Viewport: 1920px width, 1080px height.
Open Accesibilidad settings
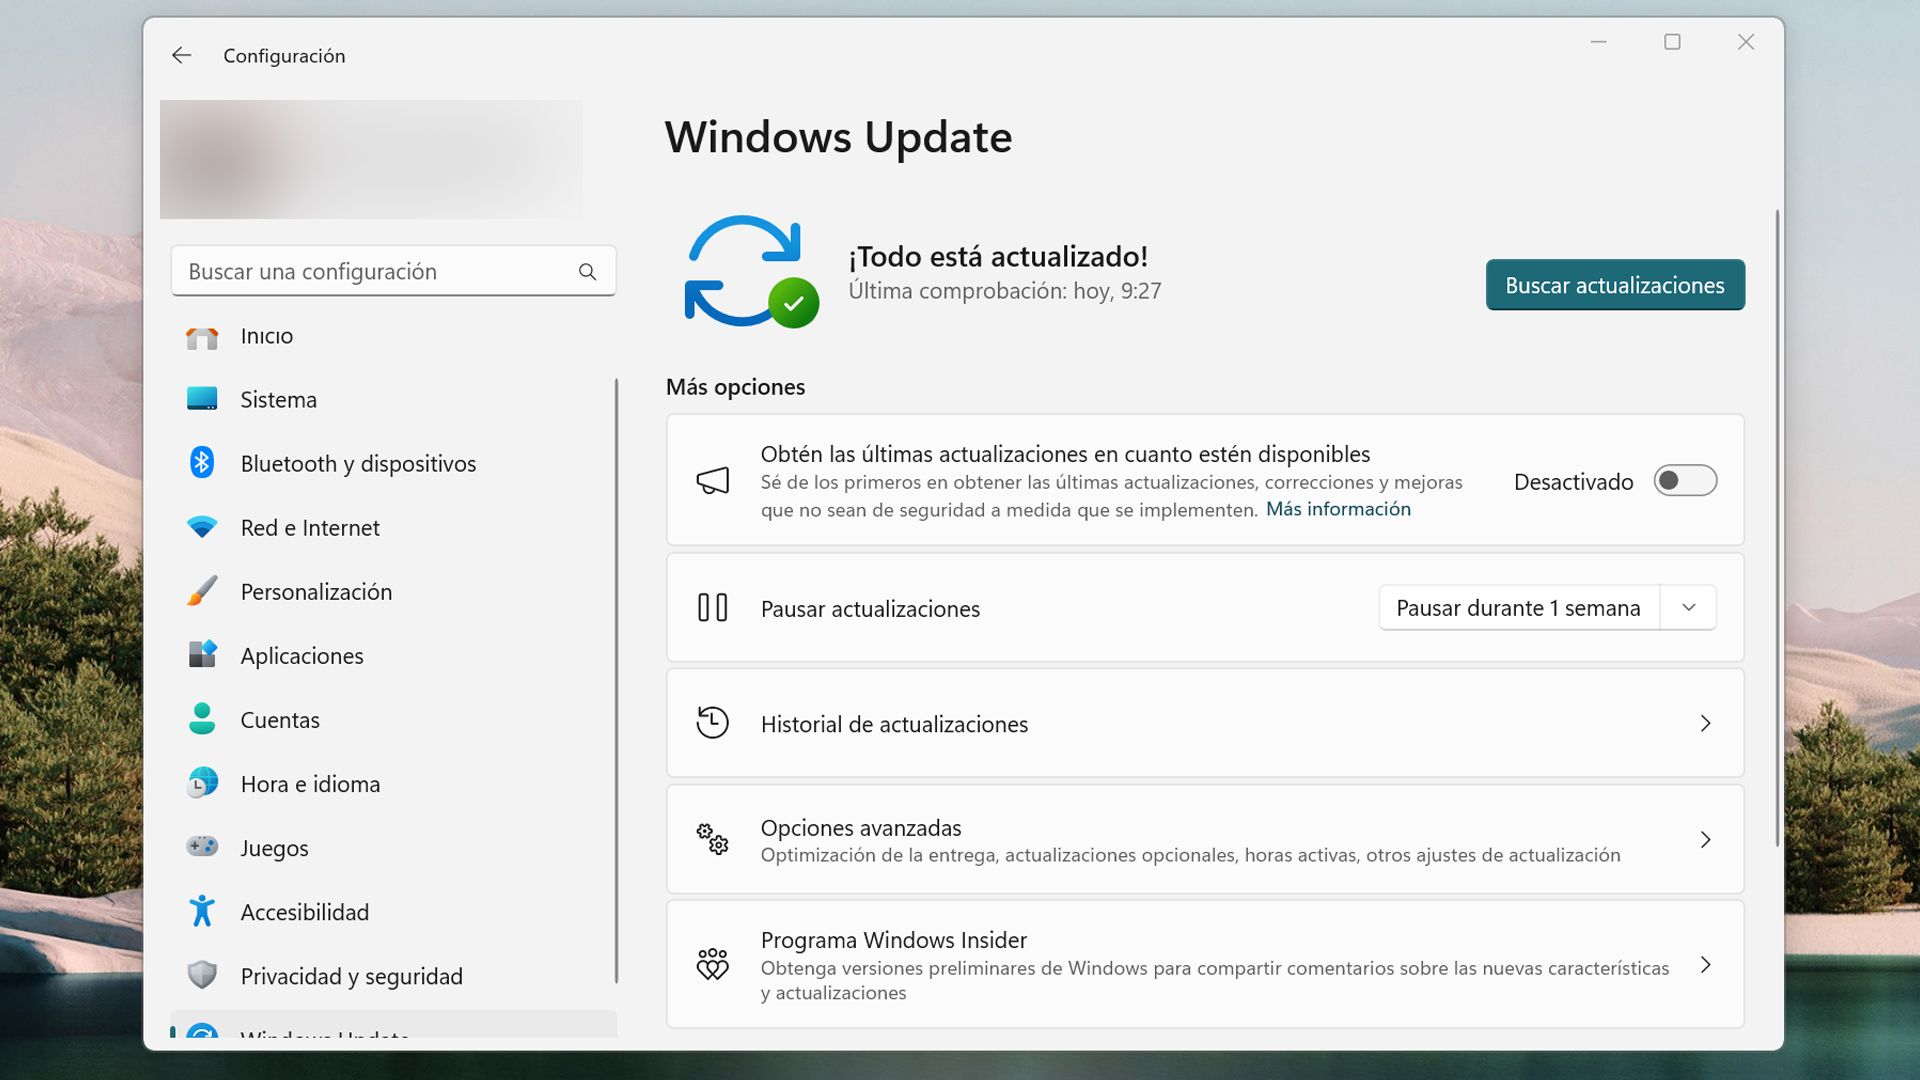[x=392, y=912]
